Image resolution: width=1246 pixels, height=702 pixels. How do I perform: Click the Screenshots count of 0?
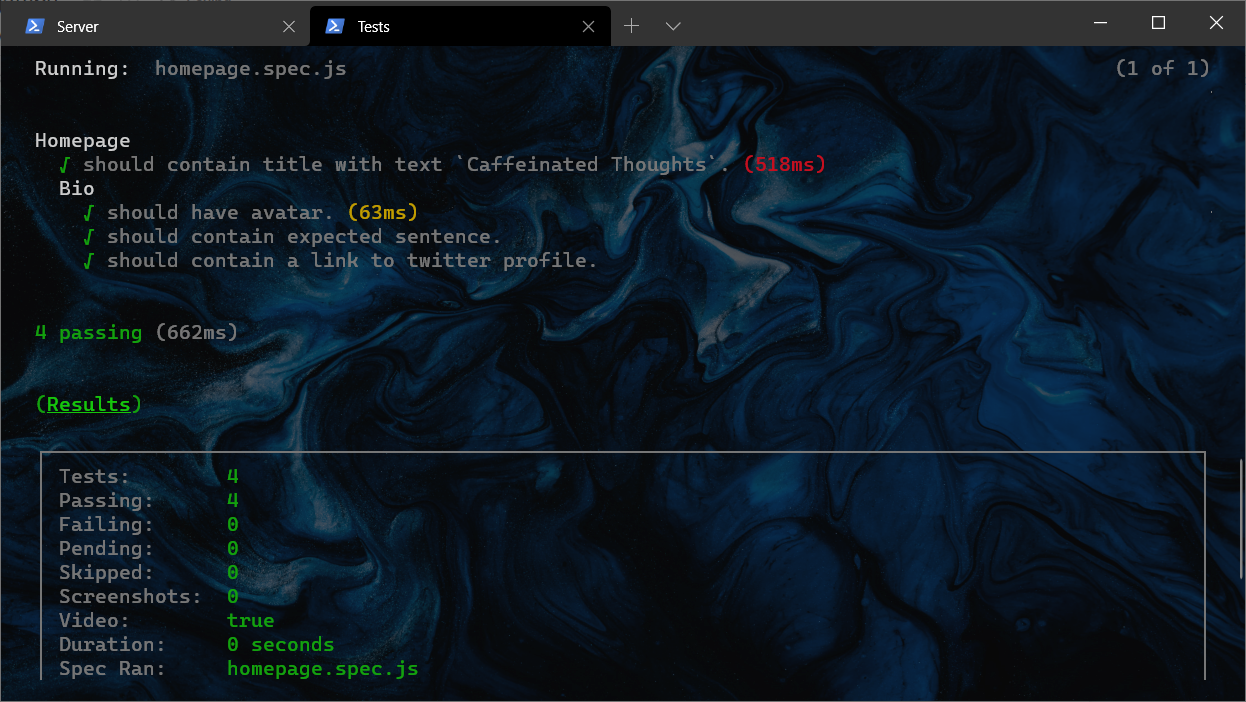point(232,596)
